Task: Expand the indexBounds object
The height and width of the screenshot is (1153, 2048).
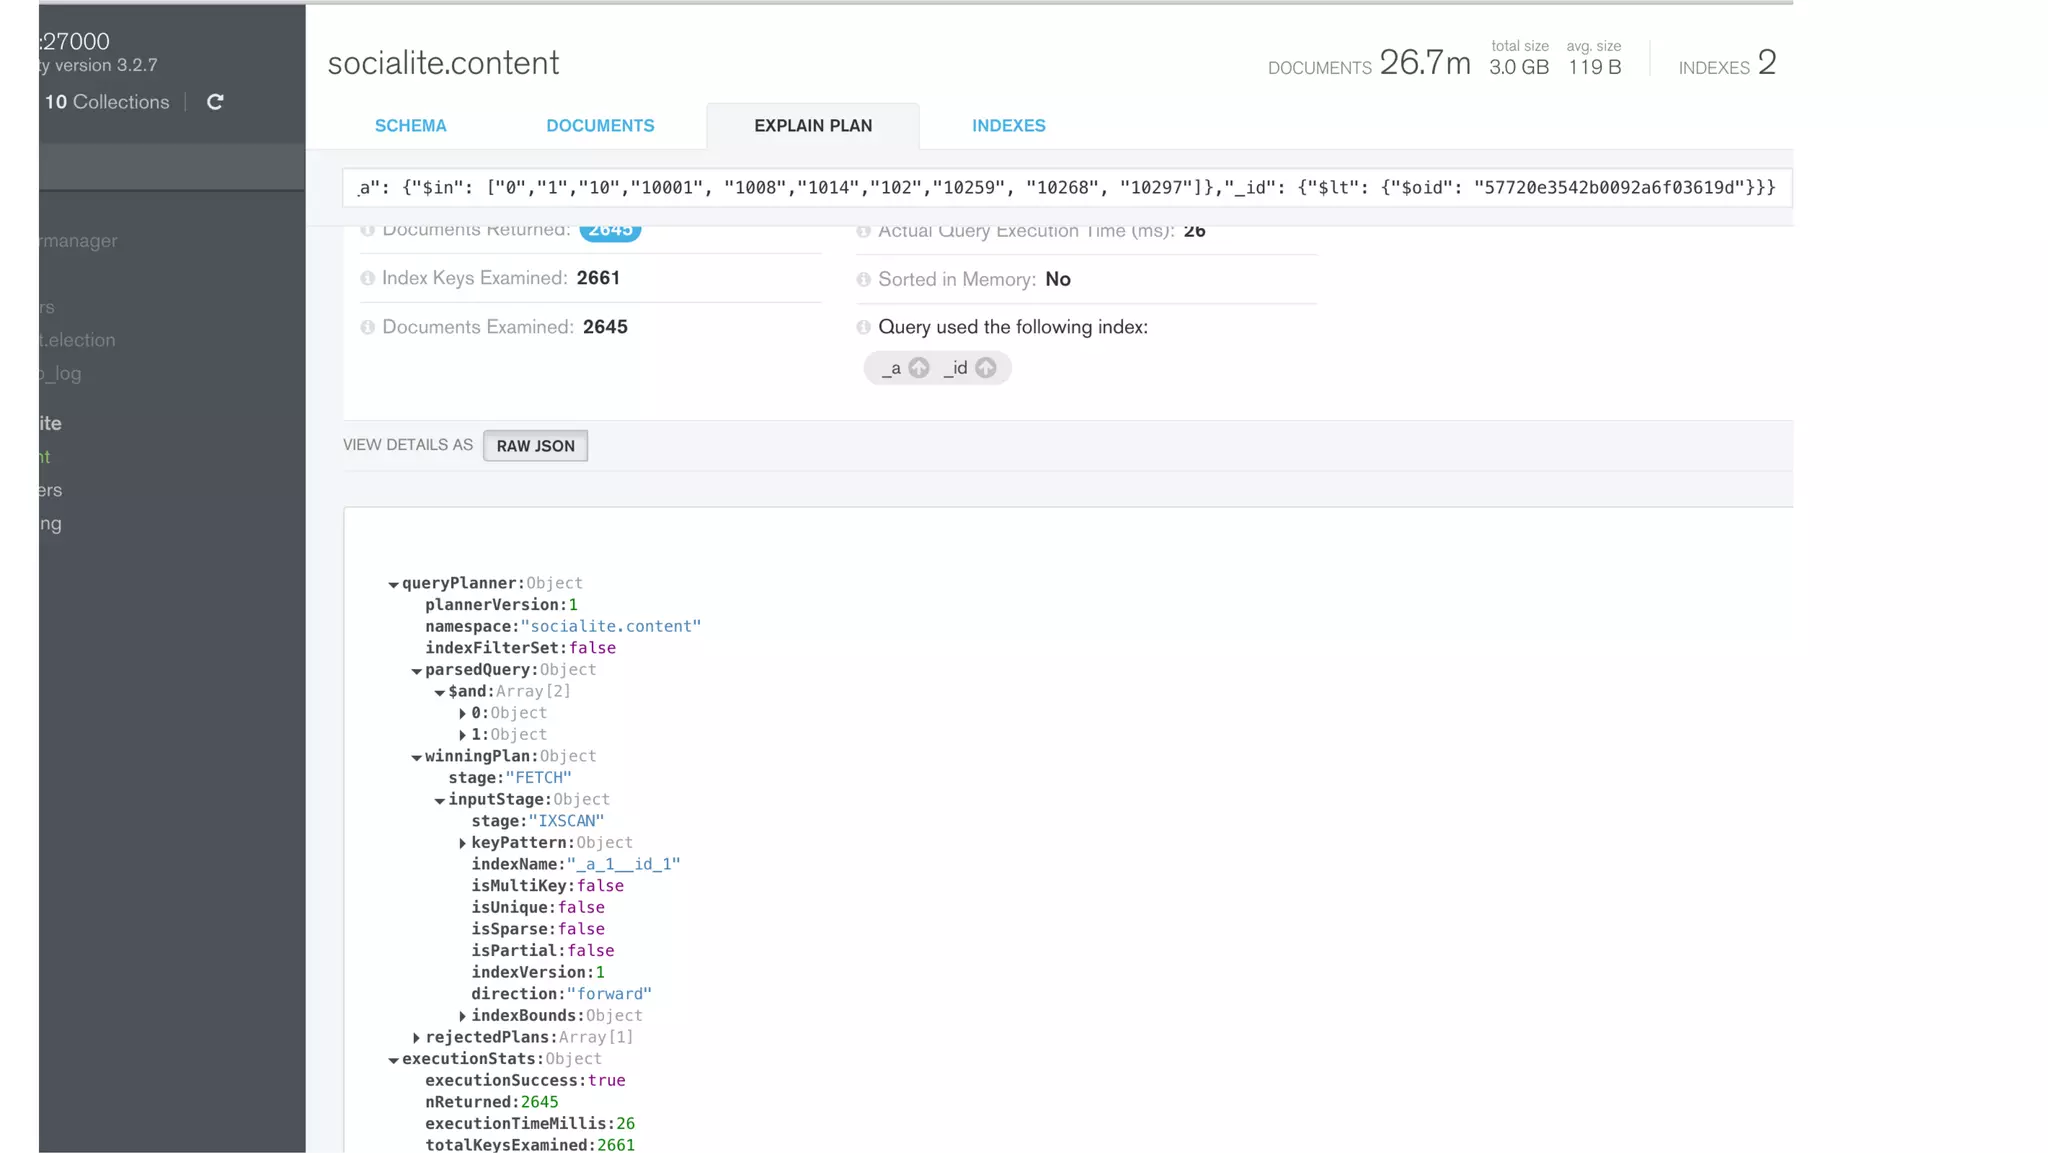Action: (x=462, y=1016)
